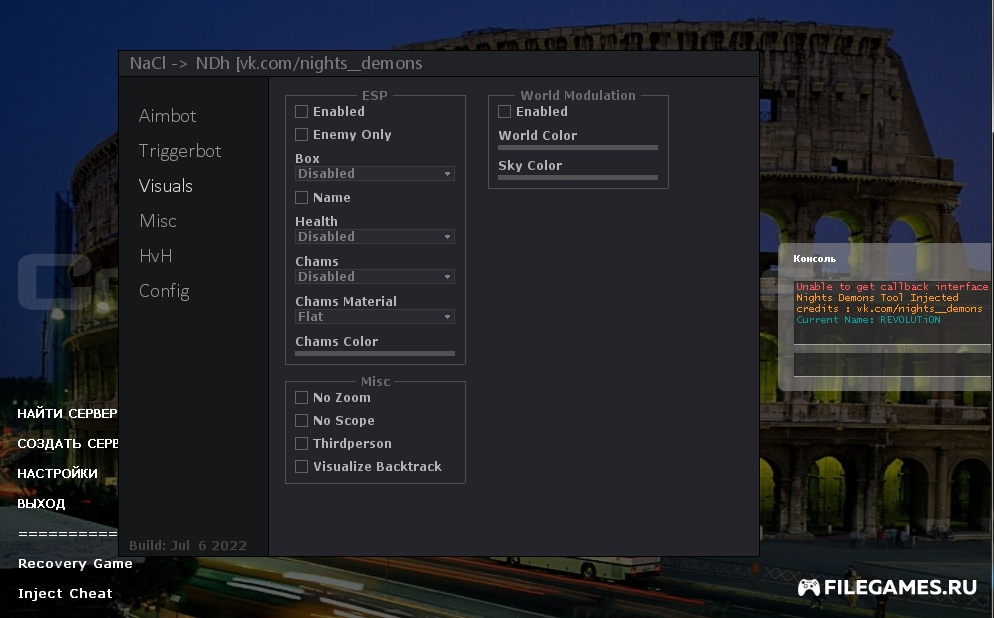The image size is (994, 618).
Task: Go to the HvH tab
Action: (x=155, y=255)
